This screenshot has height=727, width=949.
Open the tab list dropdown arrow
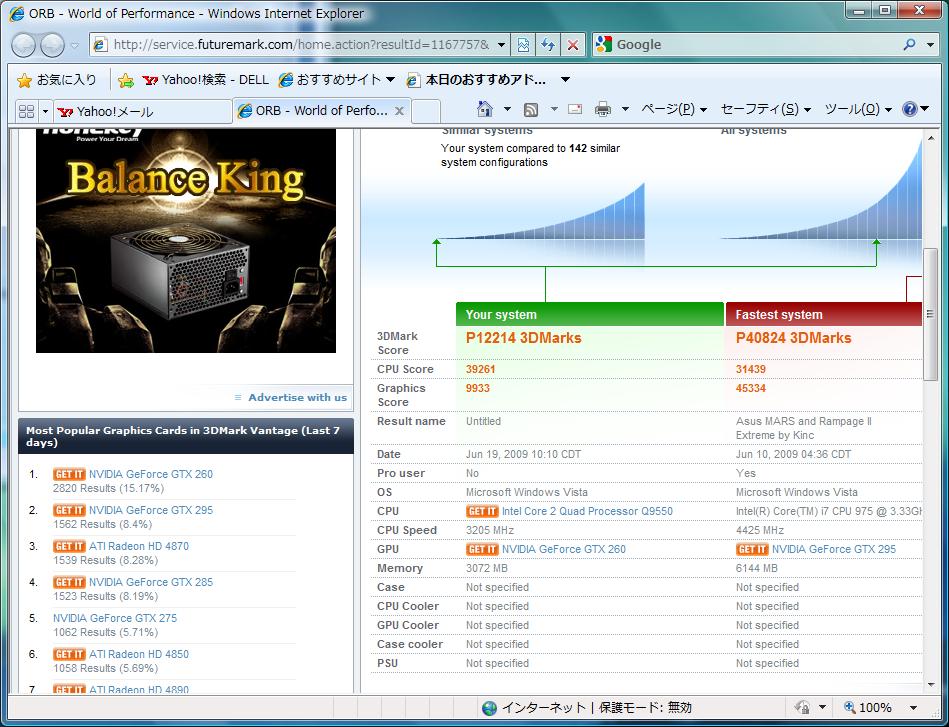[45, 111]
